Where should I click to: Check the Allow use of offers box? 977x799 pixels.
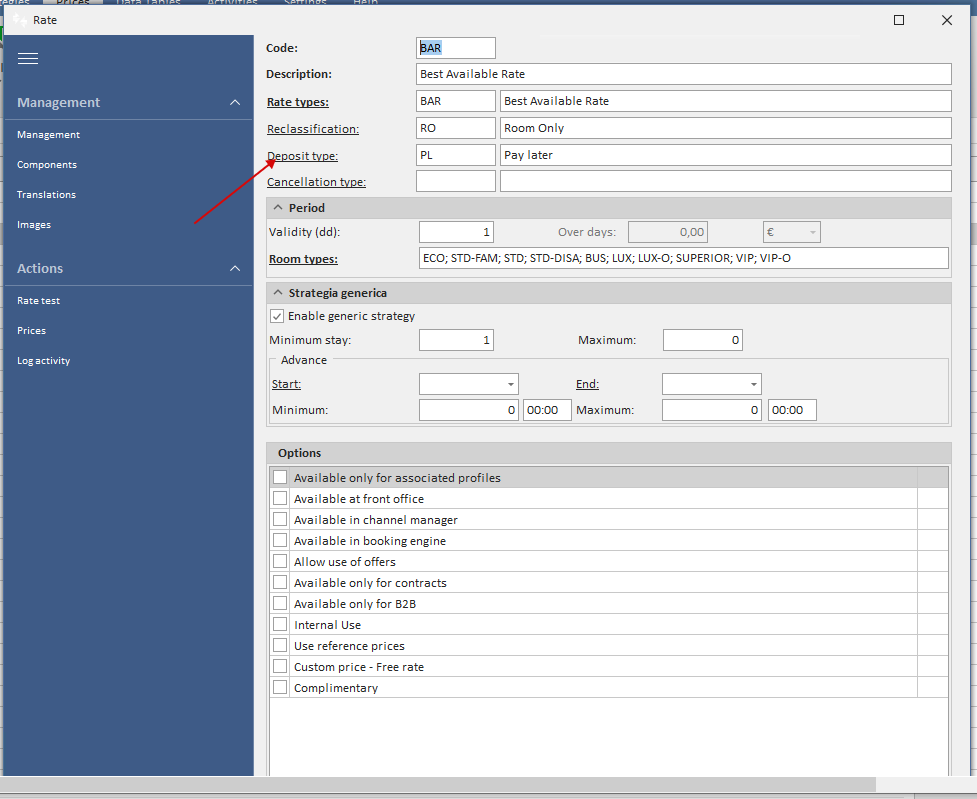tap(280, 562)
